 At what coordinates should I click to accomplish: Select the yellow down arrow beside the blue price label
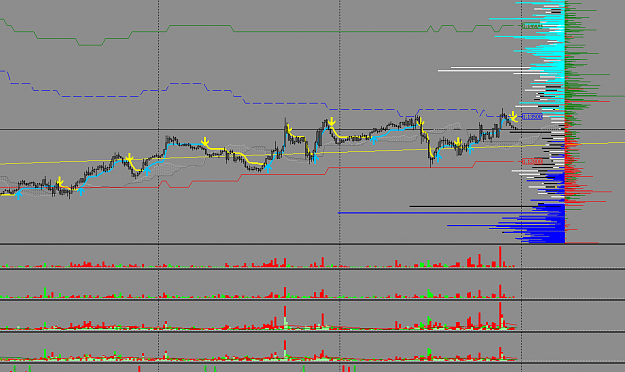coord(513,117)
